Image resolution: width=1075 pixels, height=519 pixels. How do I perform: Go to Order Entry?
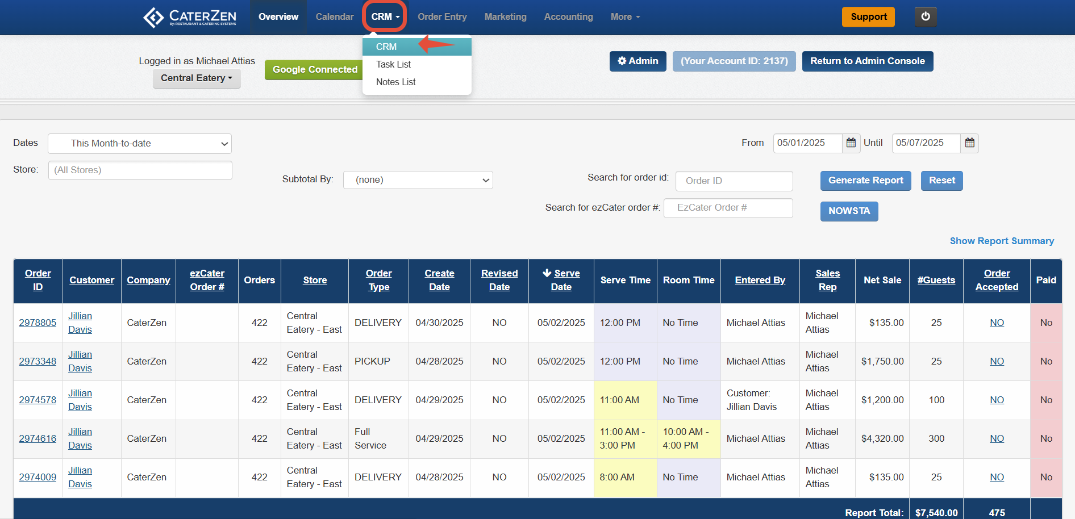pyautogui.click(x=442, y=16)
